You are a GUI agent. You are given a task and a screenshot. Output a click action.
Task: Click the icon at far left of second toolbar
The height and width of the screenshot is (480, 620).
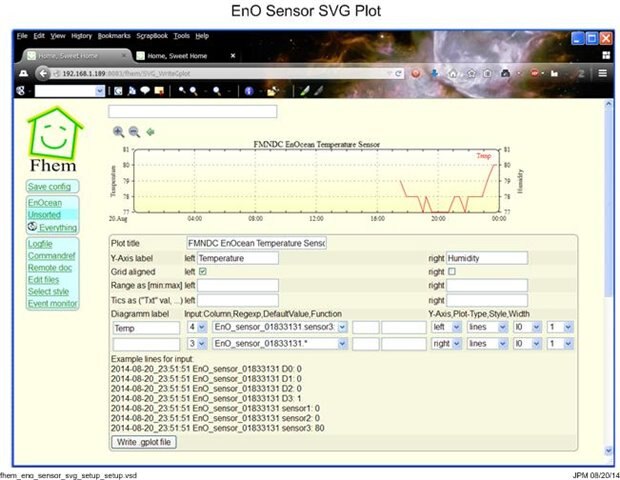21,91
